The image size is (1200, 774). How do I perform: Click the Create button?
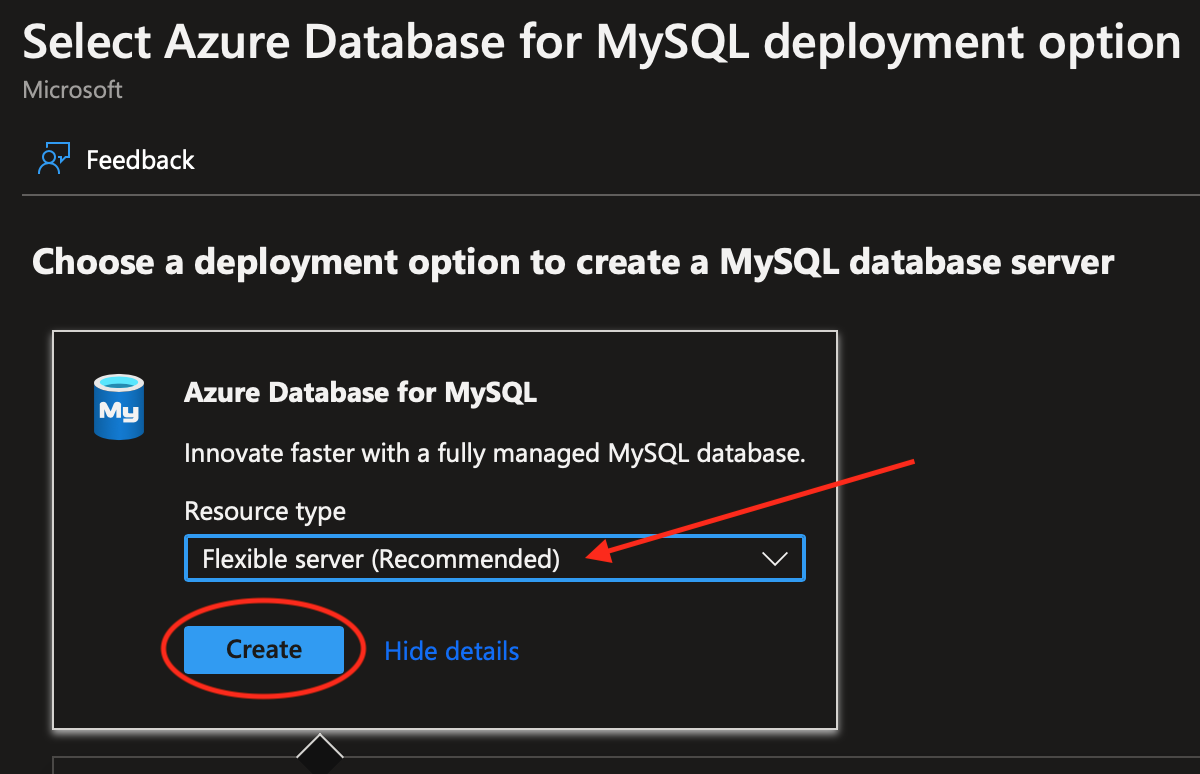[x=264, y=650]
